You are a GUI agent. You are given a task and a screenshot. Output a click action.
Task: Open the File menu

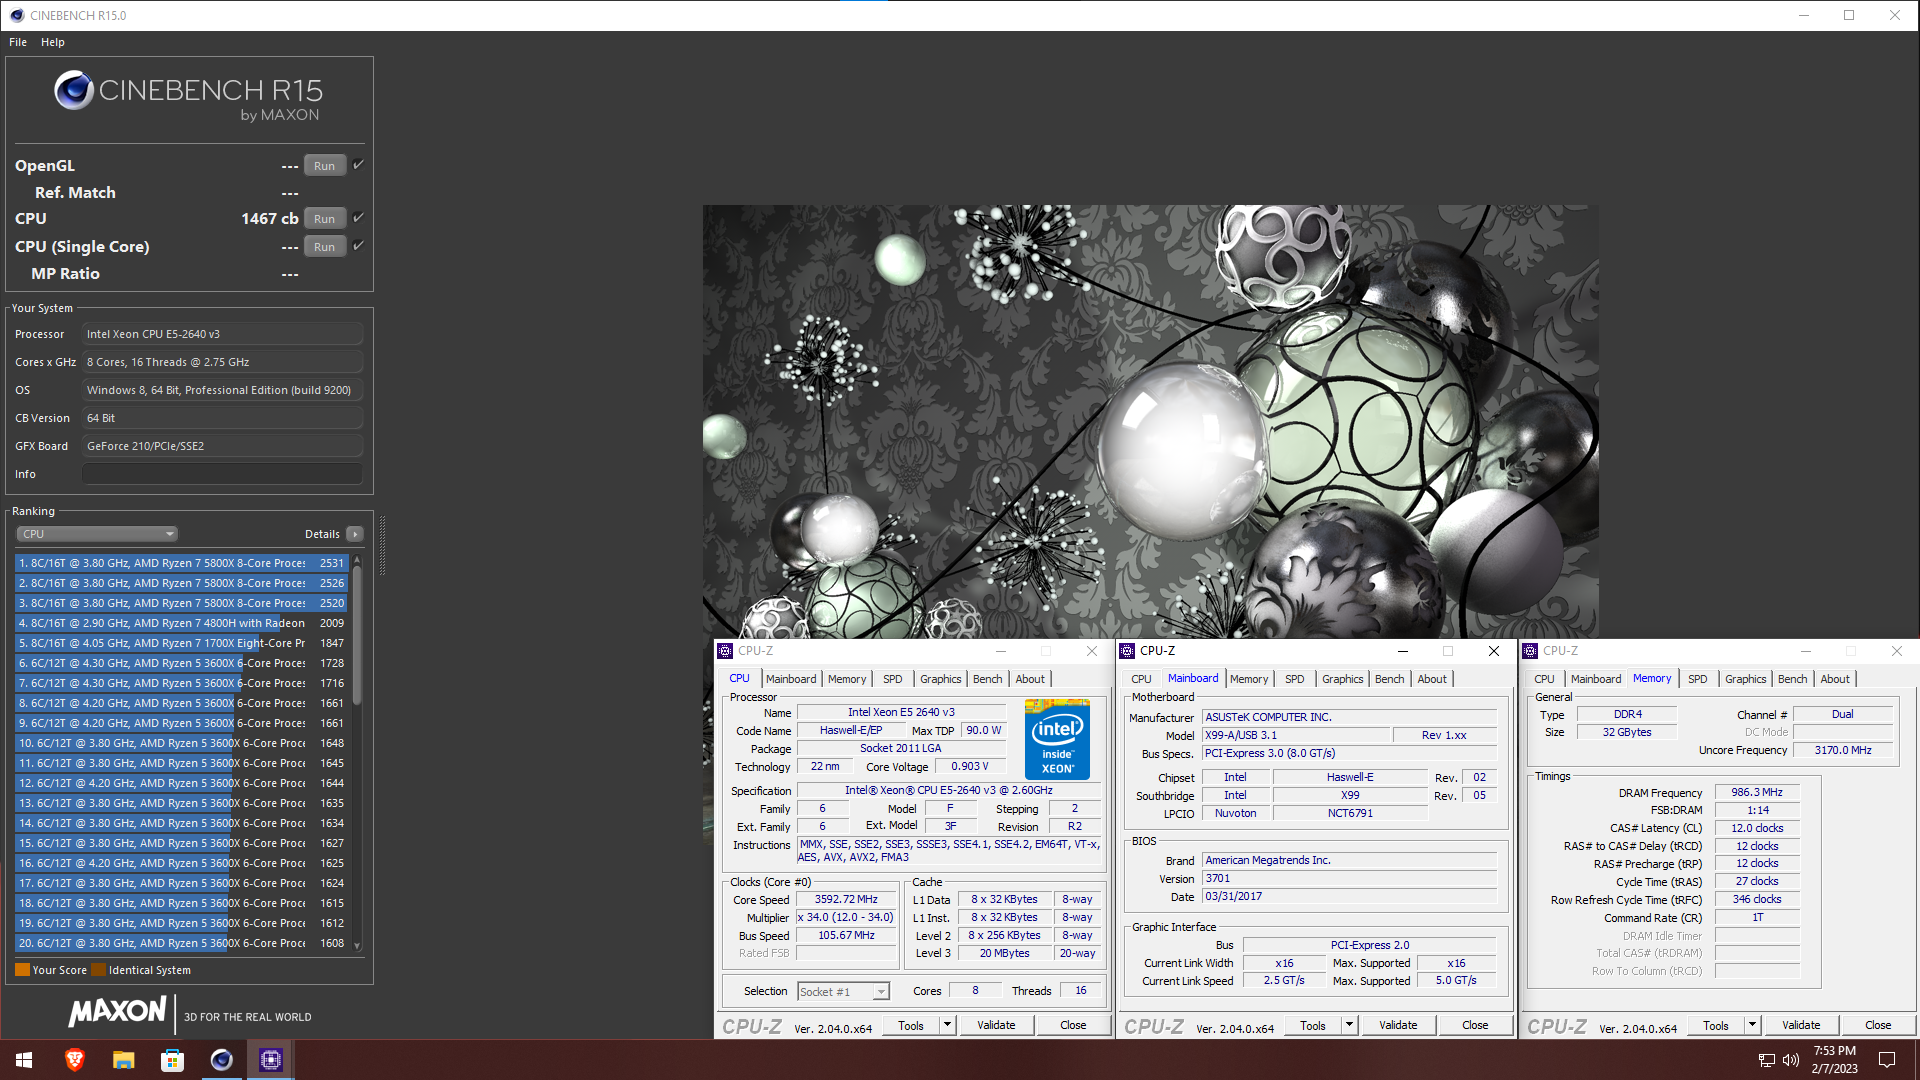(x=18, y=42)
